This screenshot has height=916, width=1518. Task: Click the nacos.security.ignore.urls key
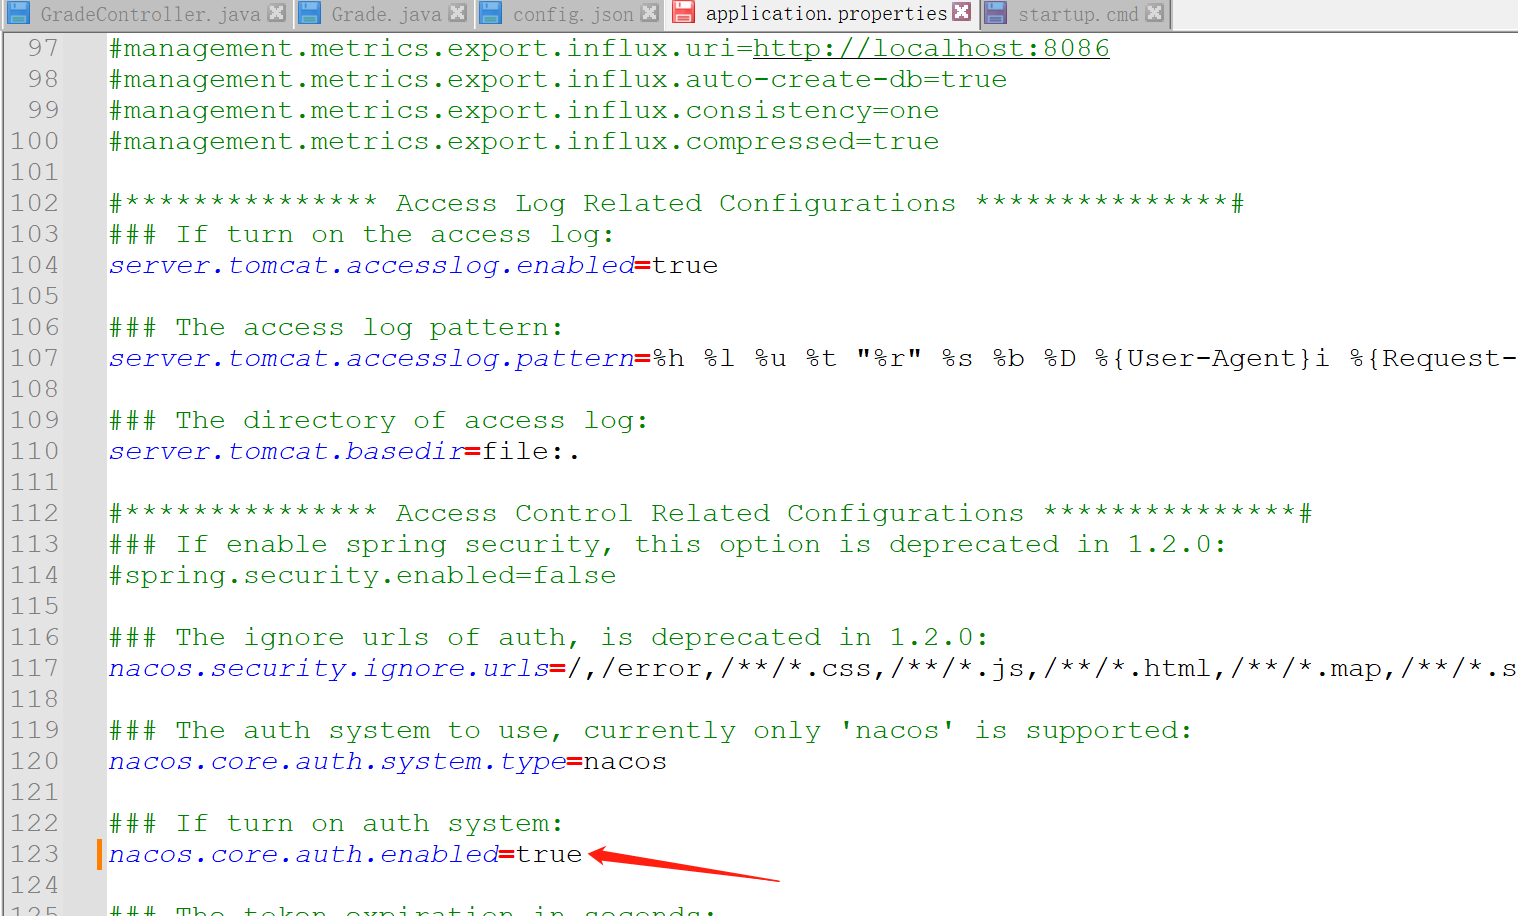329,668
